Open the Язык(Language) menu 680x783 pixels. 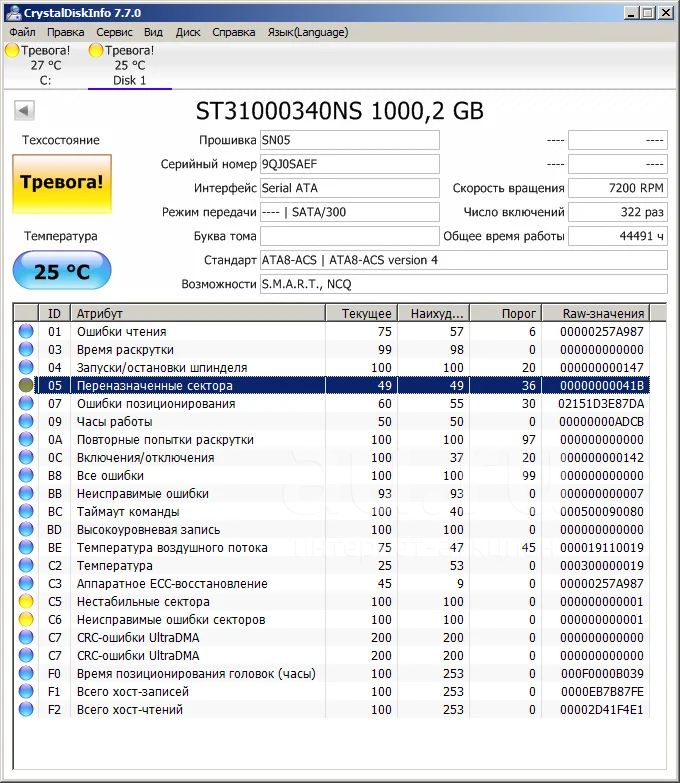point(308,32)
